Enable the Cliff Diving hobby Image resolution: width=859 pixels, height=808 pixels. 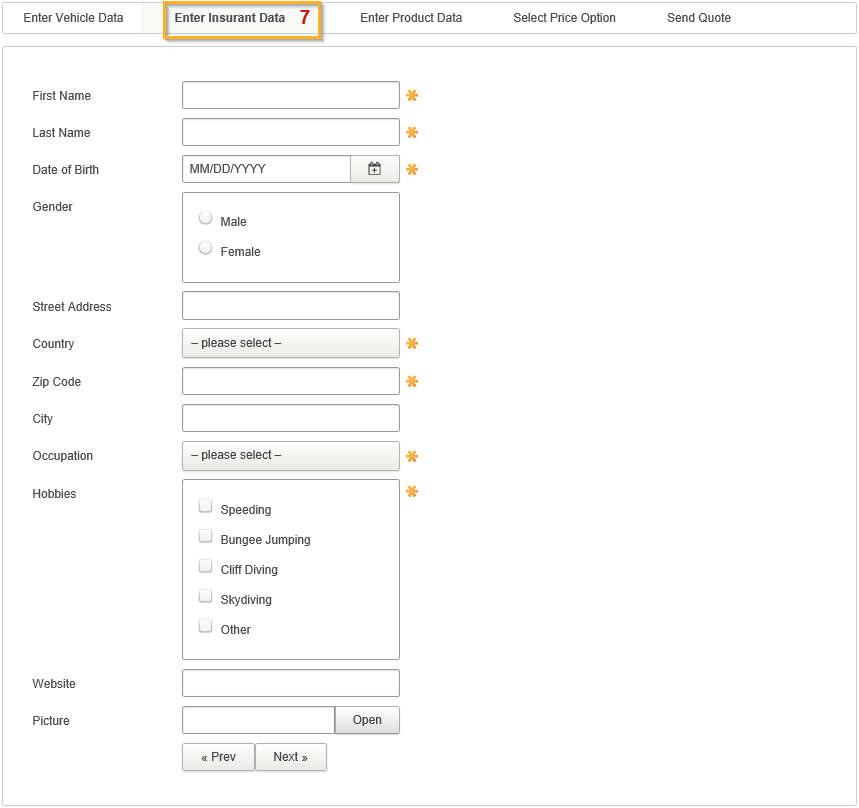[206, 566]
